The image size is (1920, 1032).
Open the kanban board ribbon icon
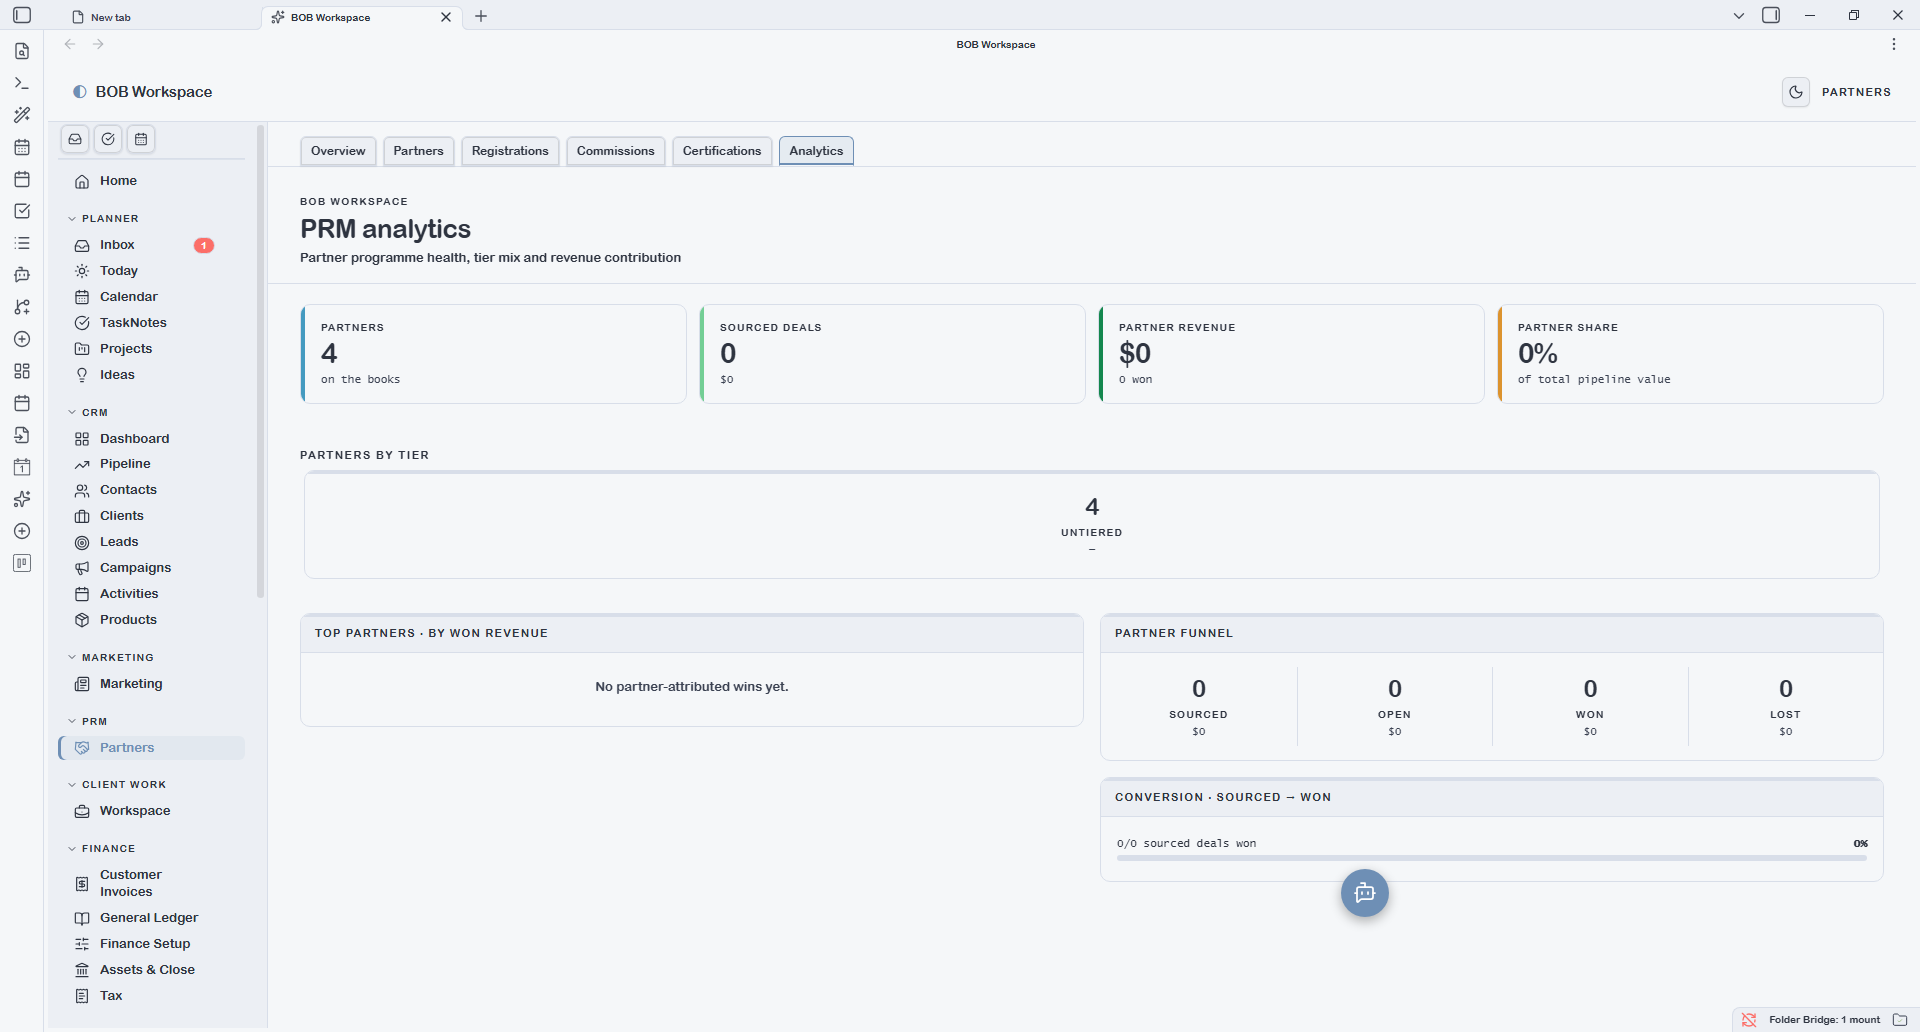(x=22, y=563)
